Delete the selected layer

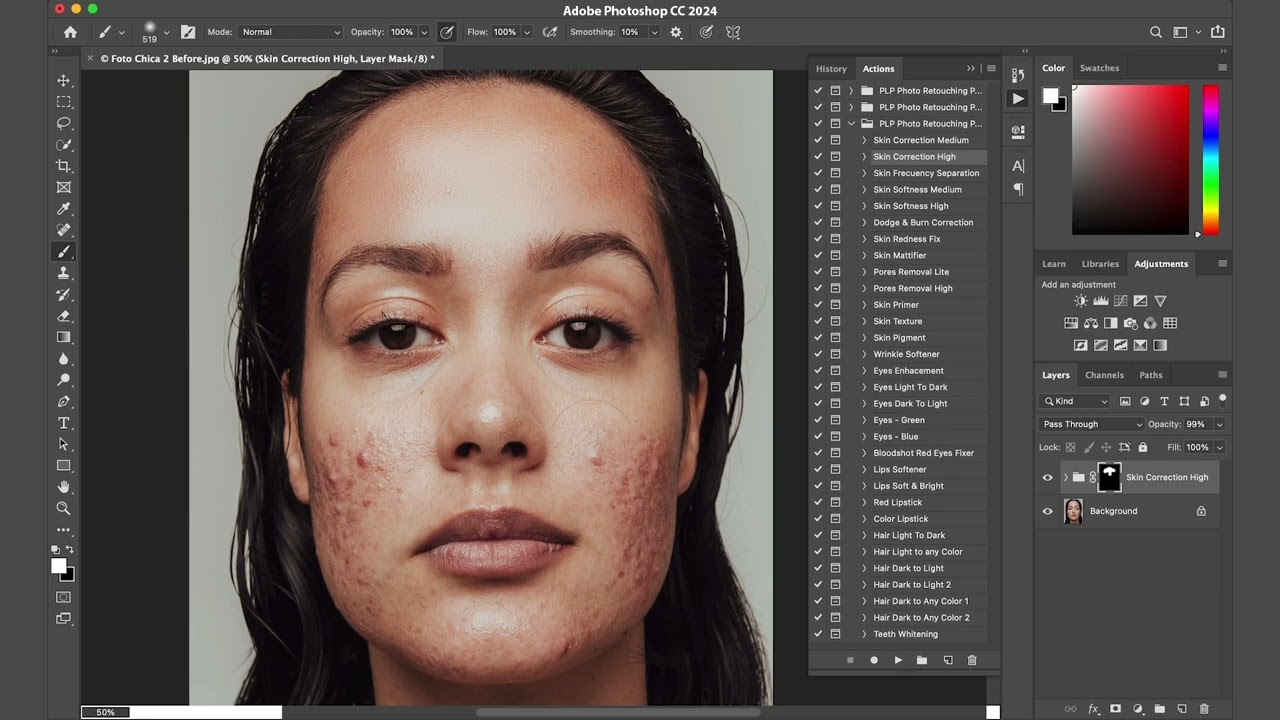(x=1204, y=709)
